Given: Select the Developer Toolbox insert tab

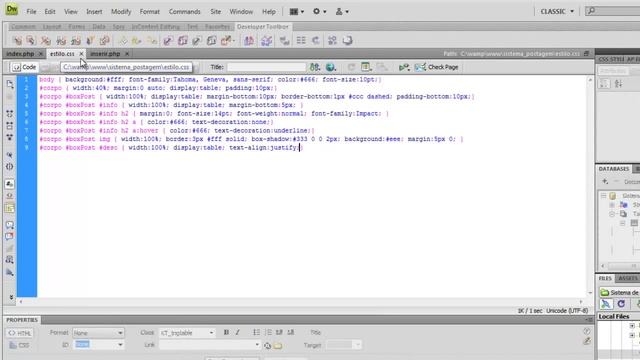Looking at the screenshot, I should pyautogui.click(x=262, y=27).
